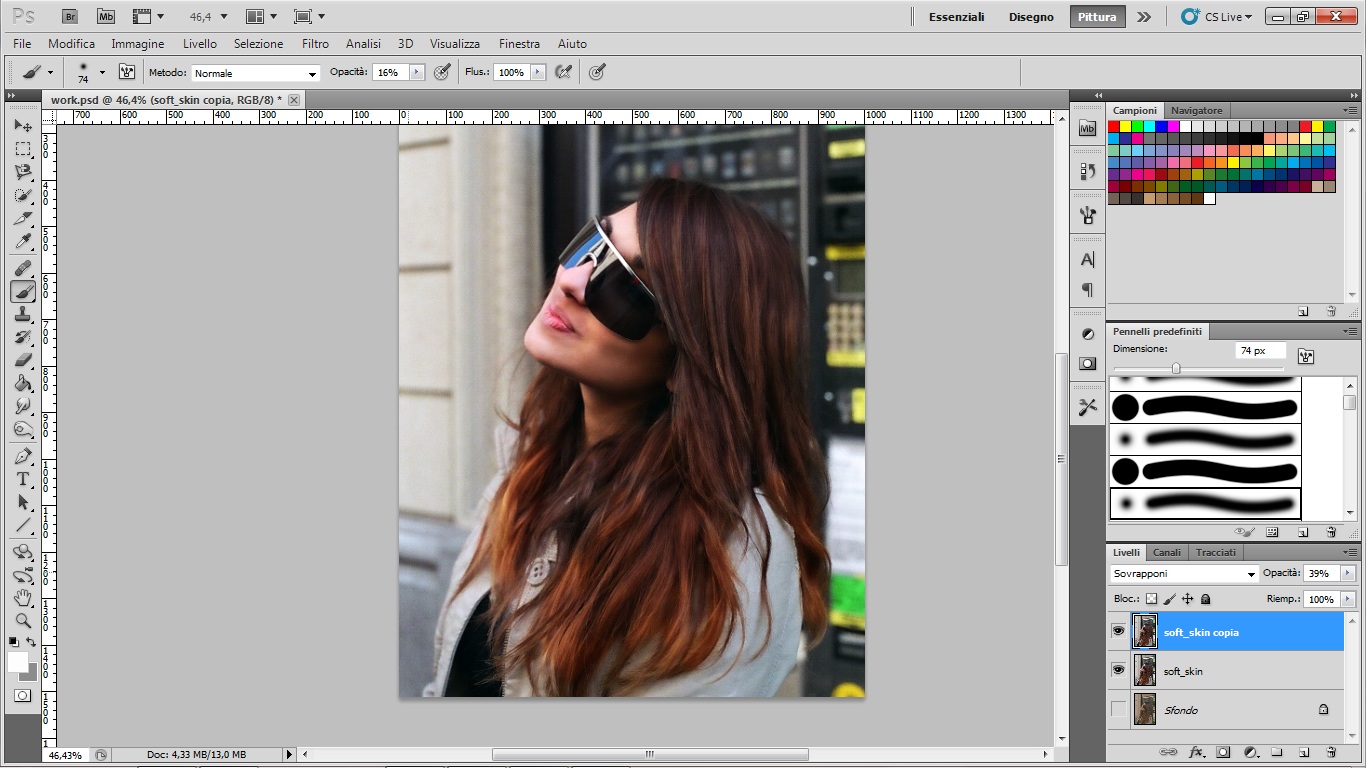Pick the red swatch in Campioni
This screenshot has height=768, width=1366.
(1114, 127)
